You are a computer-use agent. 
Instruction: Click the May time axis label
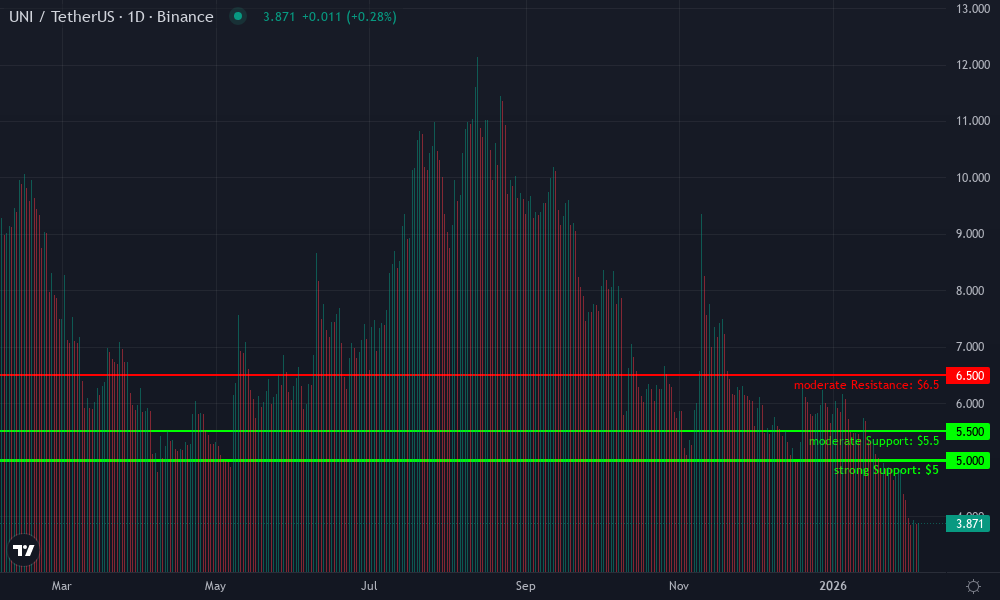[215, 585]
